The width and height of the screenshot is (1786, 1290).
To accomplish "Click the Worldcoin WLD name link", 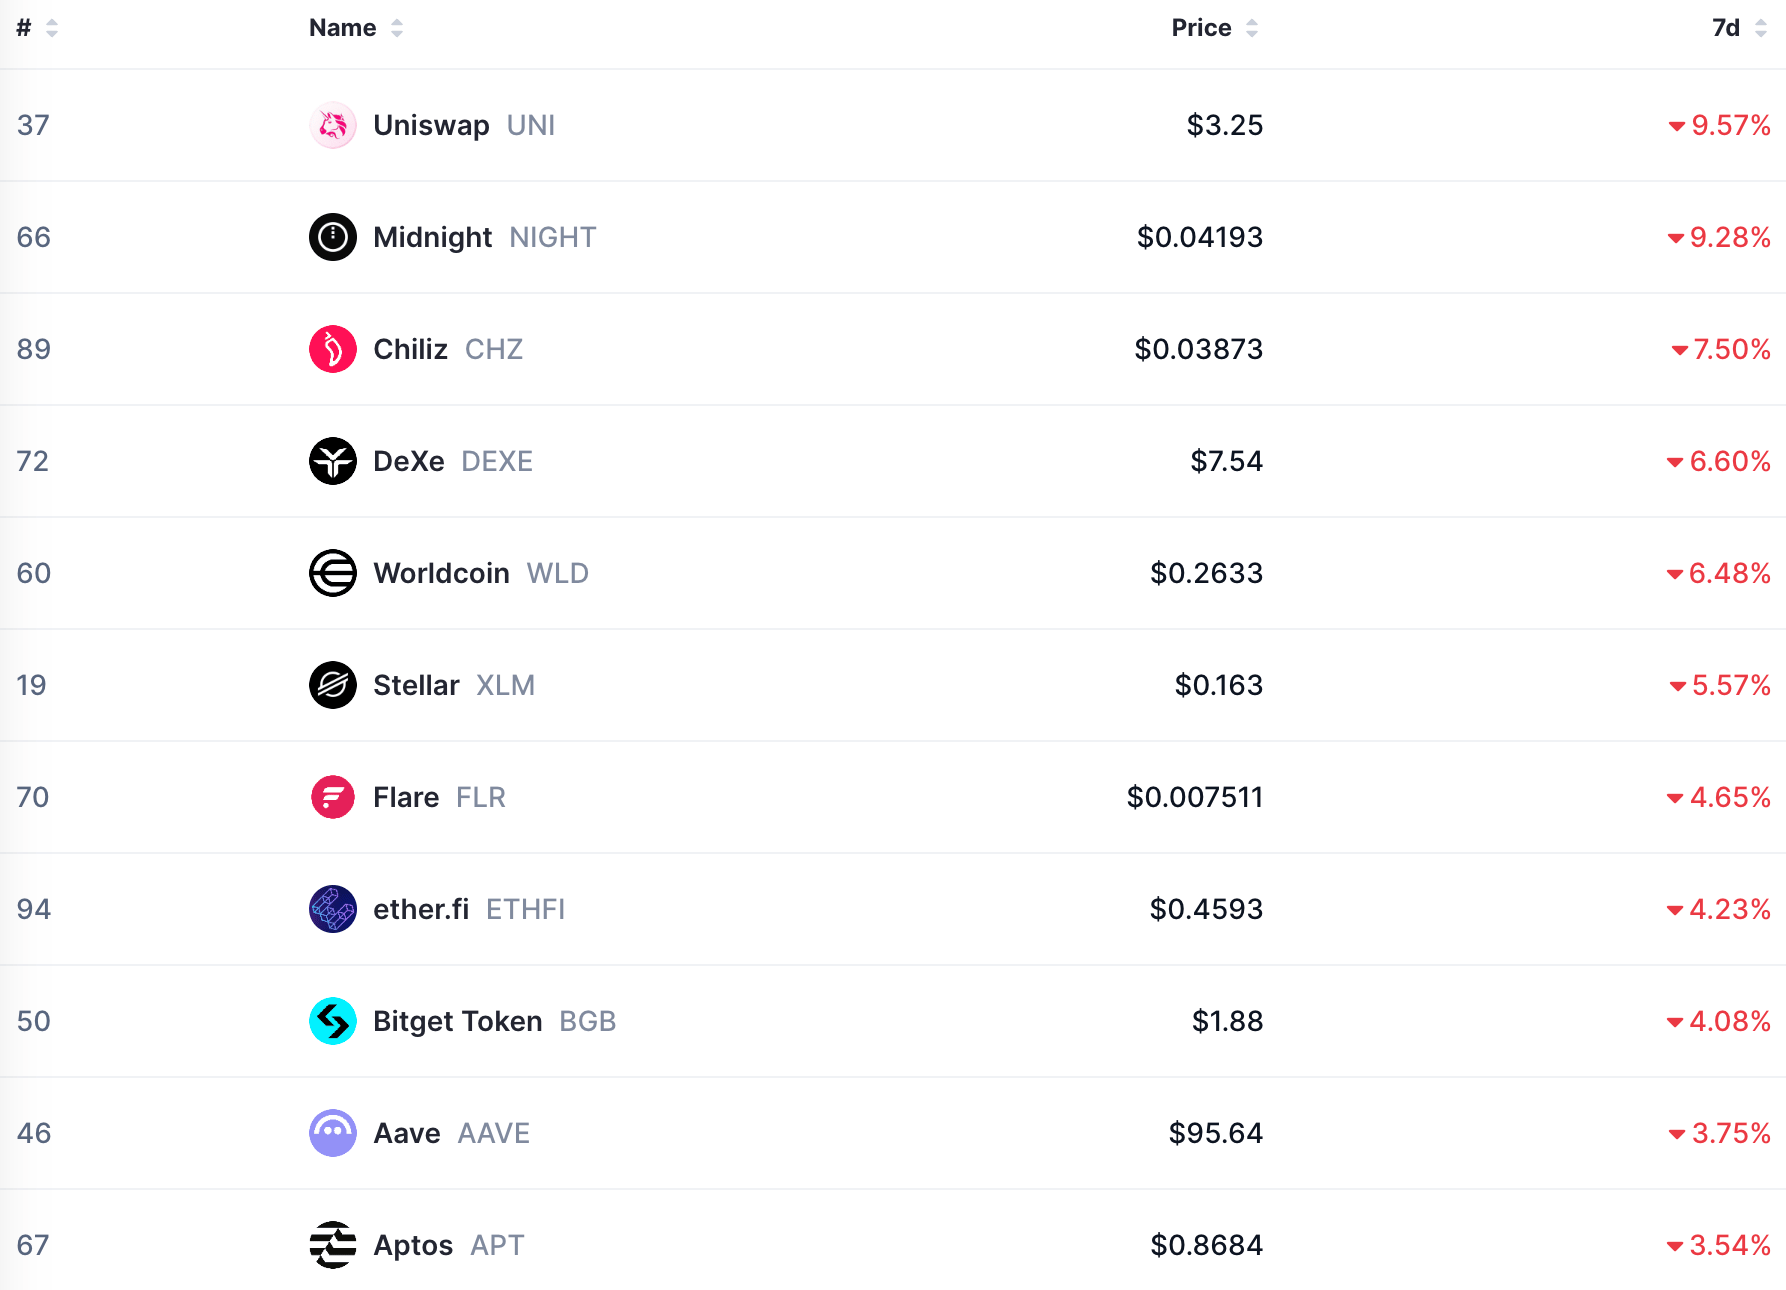I will (x=441, y=573).
